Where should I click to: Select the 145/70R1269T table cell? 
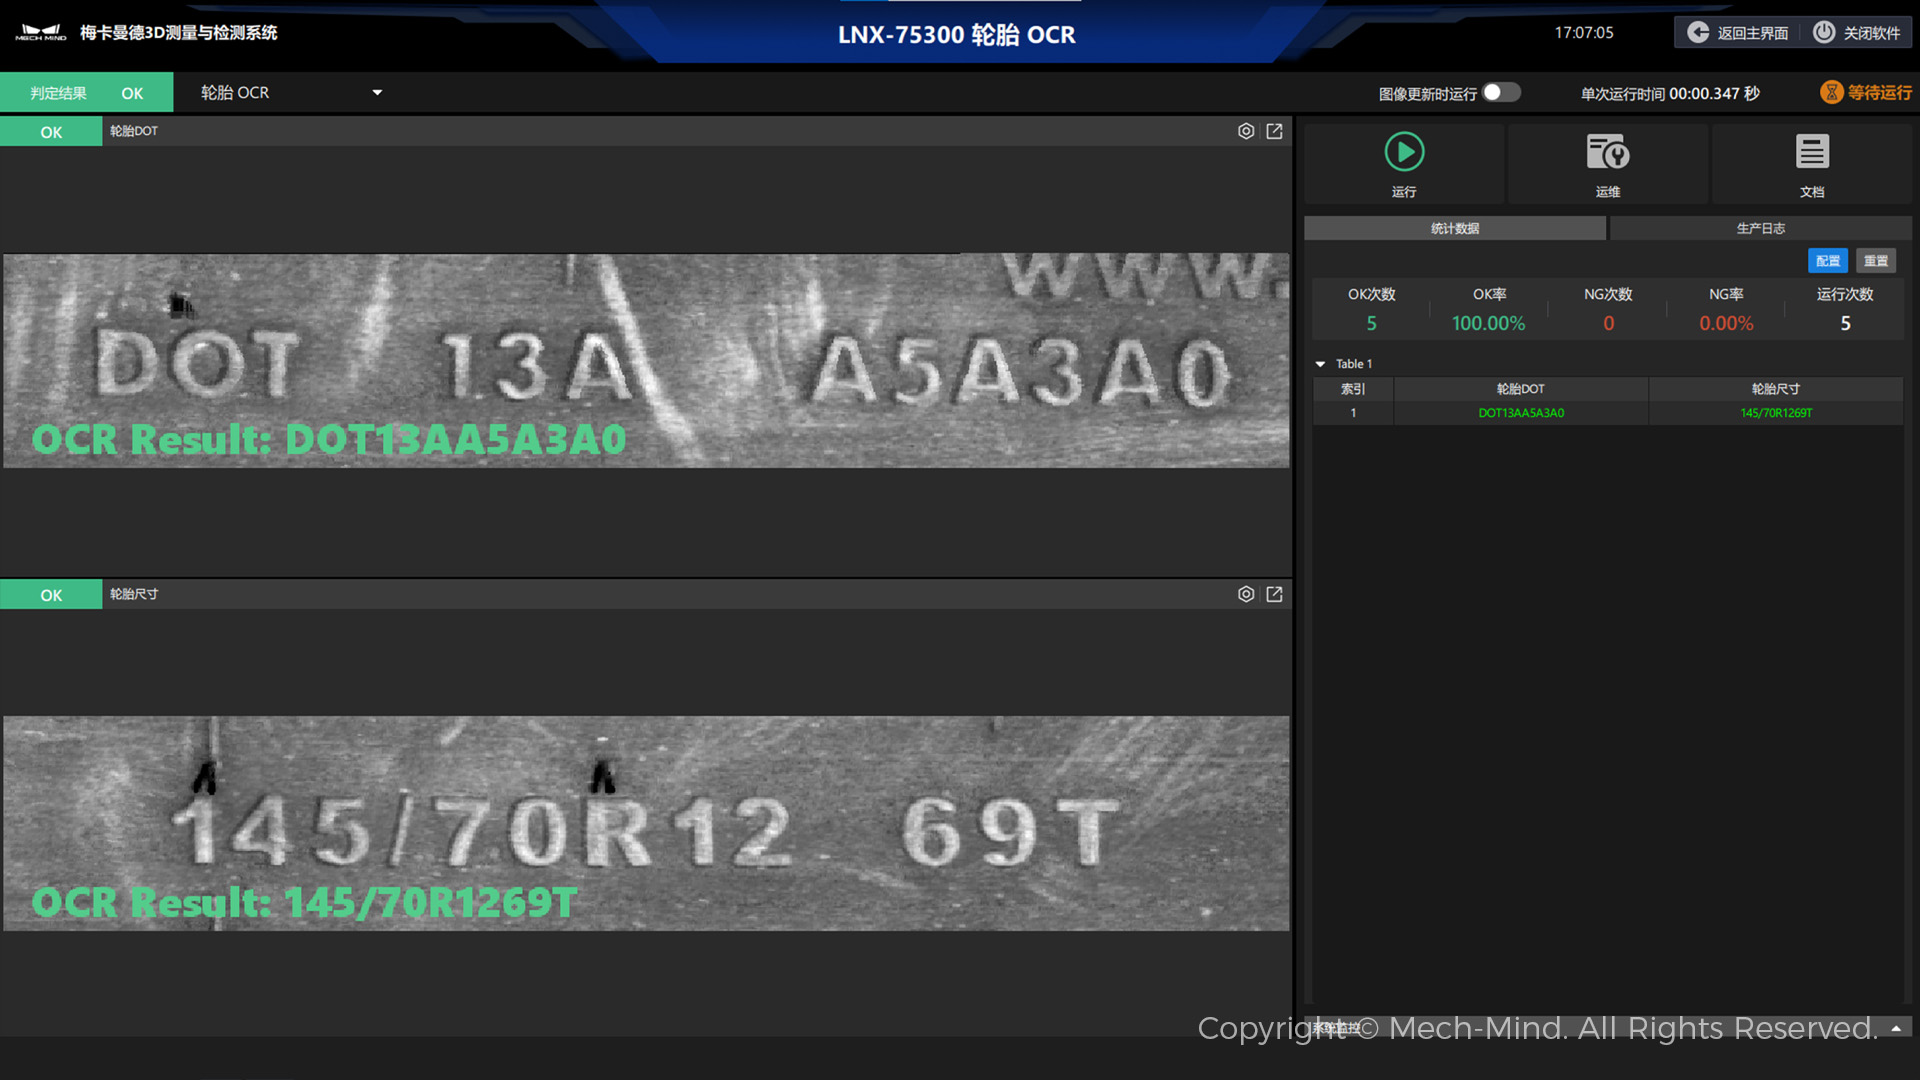(x=1776, y=413)
